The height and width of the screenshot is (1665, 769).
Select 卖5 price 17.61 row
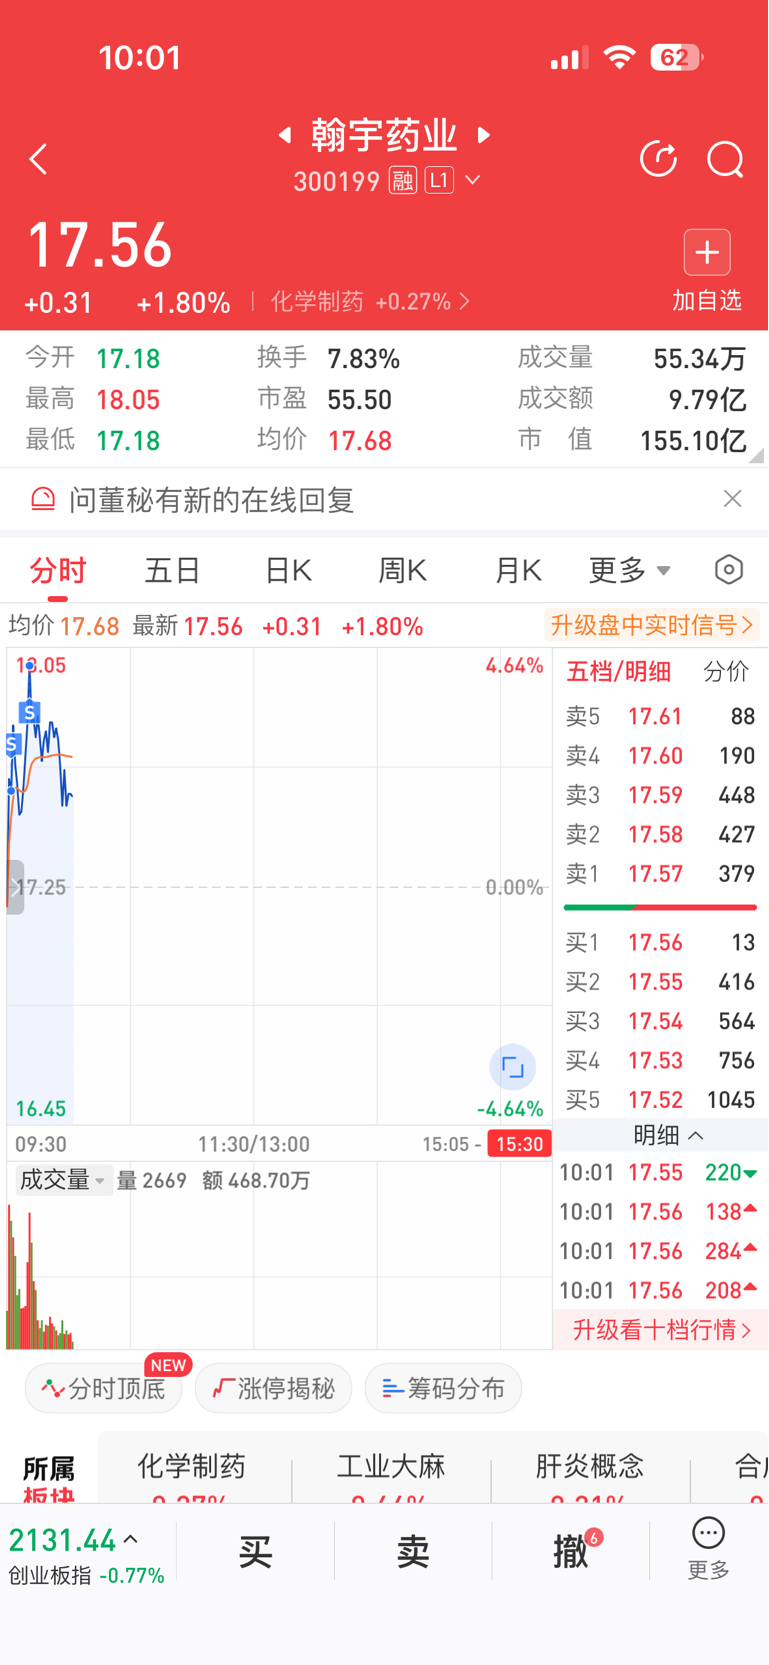click(x=660, y=716)
